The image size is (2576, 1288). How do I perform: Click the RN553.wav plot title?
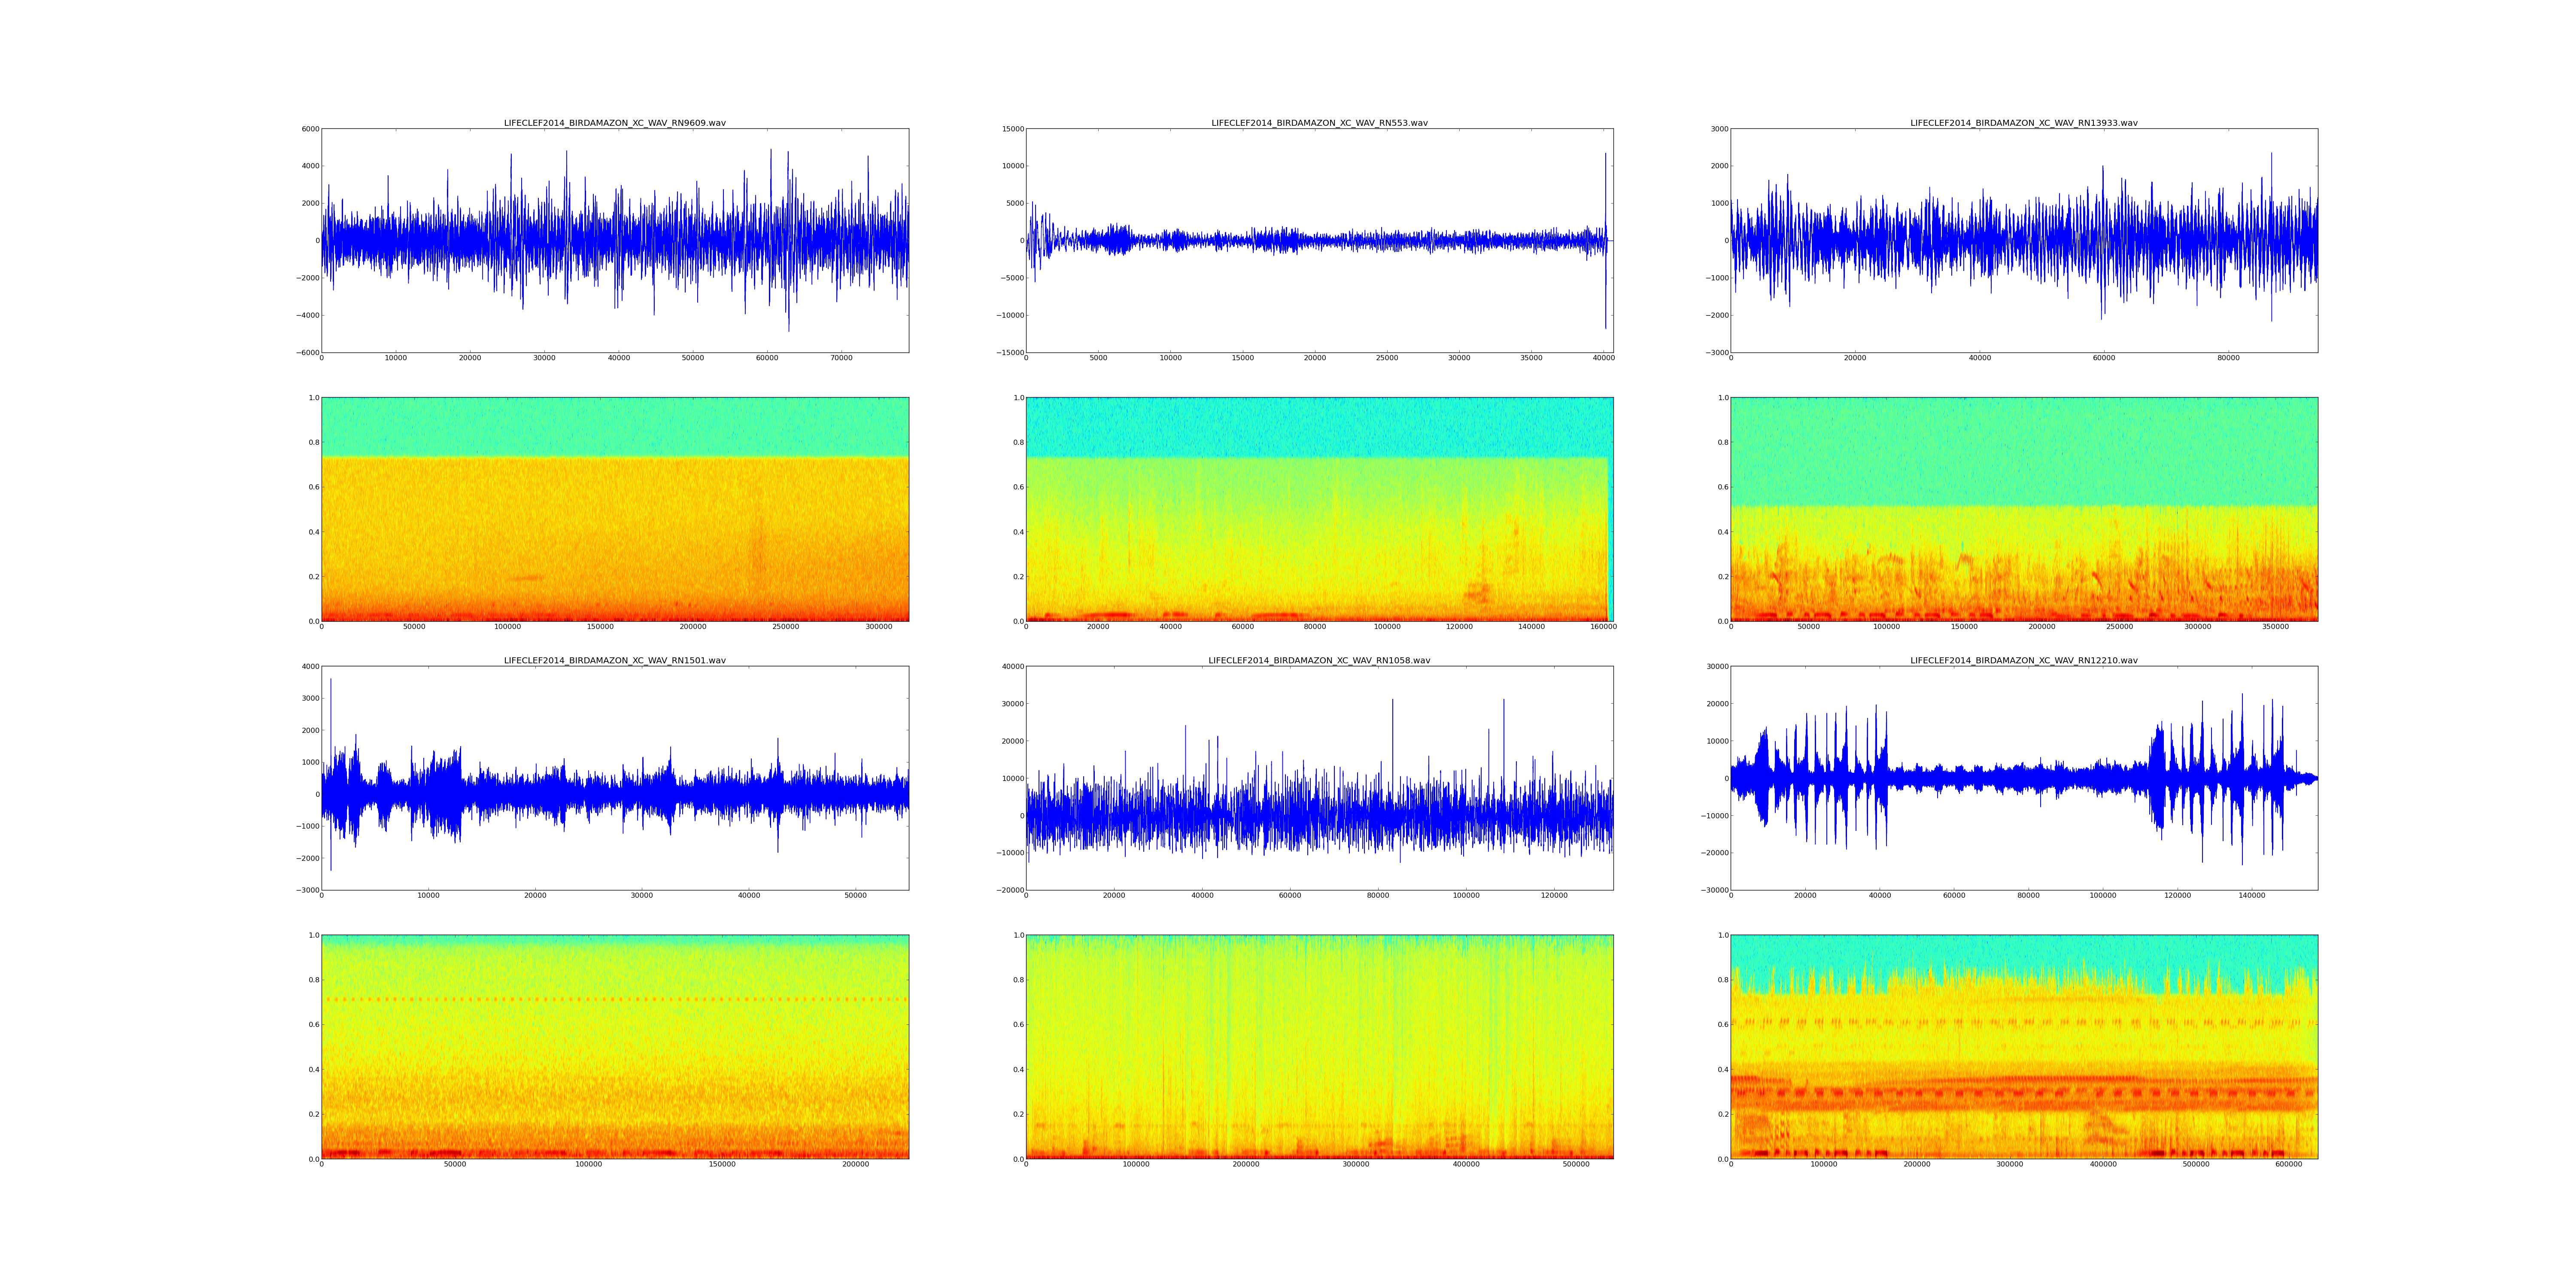[x=1319, y=123]
